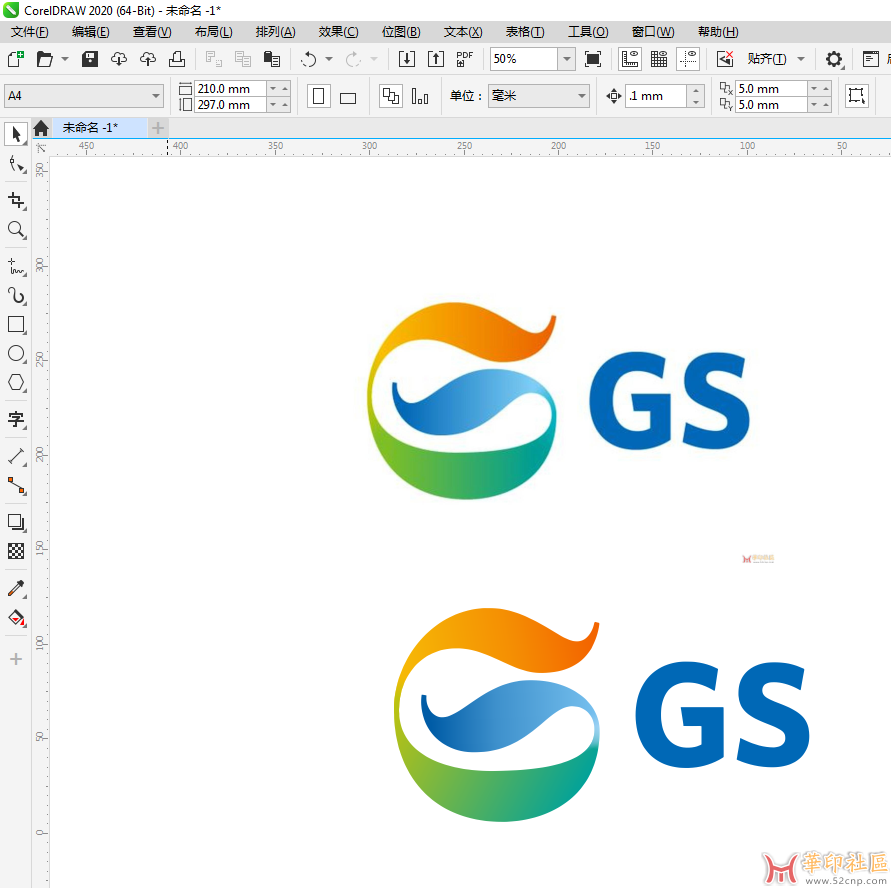891x888 pixels.
Task: Select the Parallel Dimension tool
Action: 16,456
